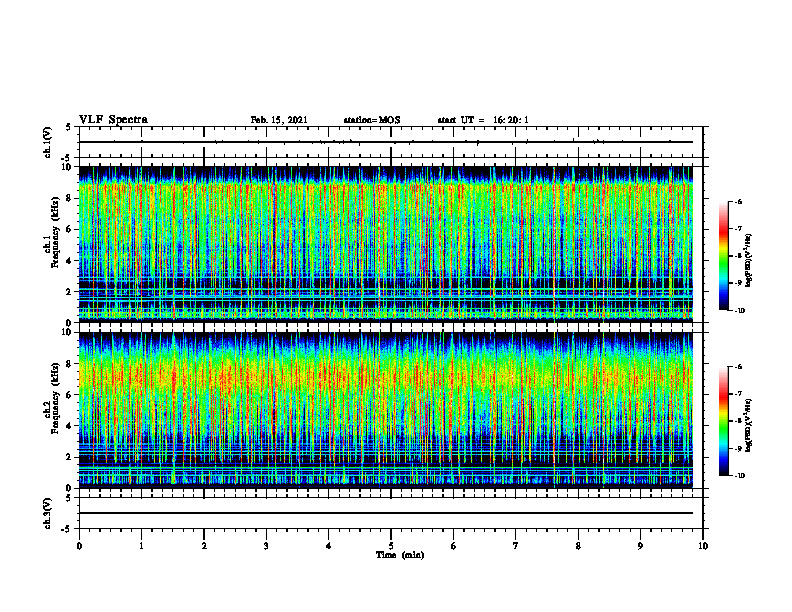Viewport: 792px width, 612px height.
Task: Click the "-10" label on ch.1 colorbar
Action: tap(739, 311)
